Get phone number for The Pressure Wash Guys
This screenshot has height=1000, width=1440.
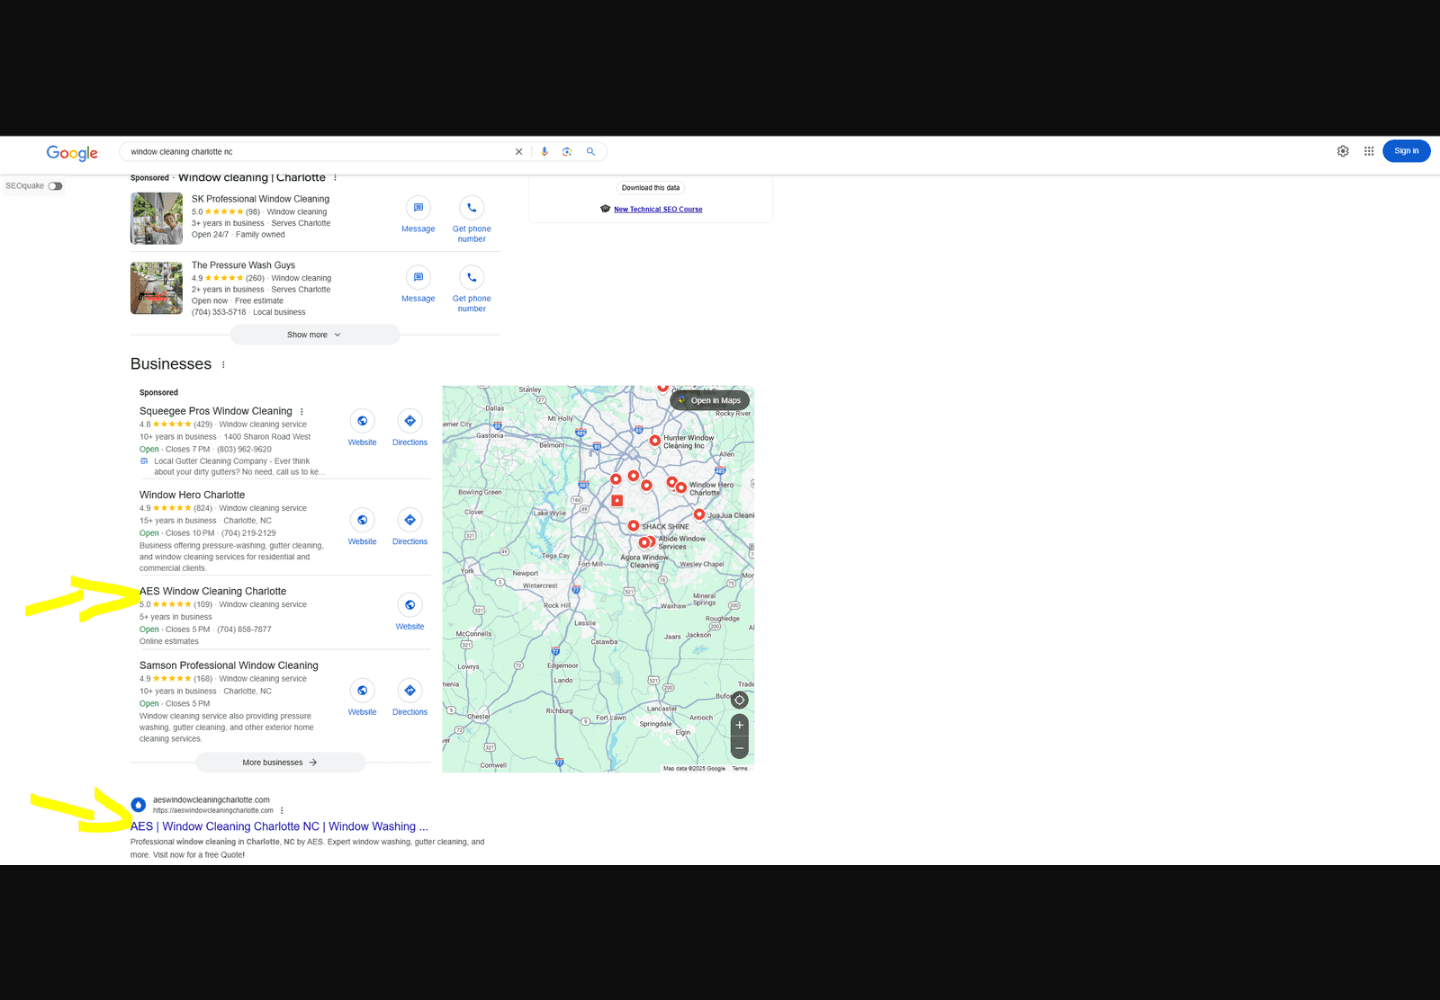click(472, 289)
